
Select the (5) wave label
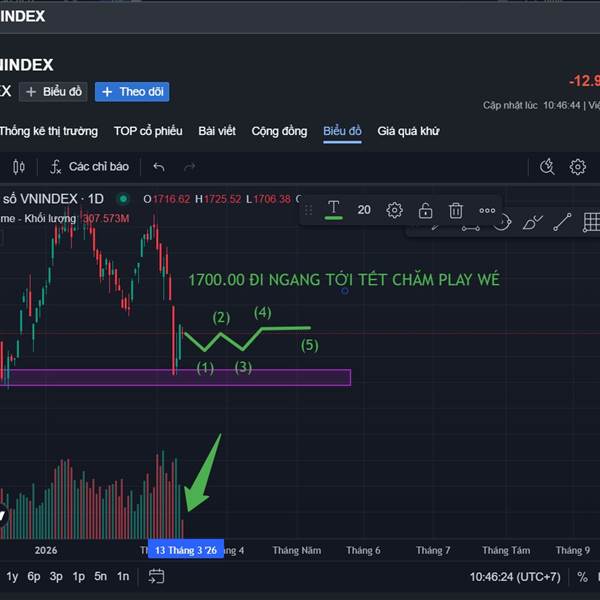click(310, 345)
